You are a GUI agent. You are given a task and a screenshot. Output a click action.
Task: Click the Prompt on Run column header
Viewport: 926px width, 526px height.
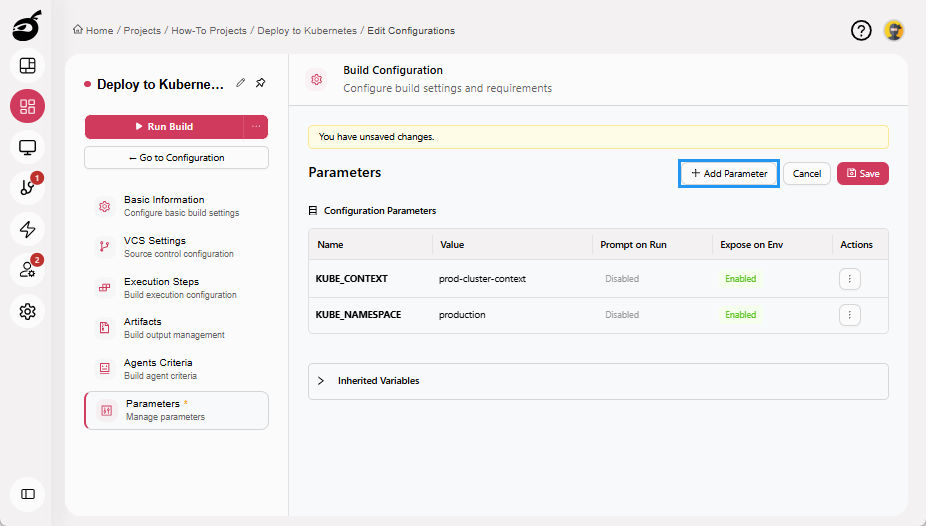(x=633, y=244)
